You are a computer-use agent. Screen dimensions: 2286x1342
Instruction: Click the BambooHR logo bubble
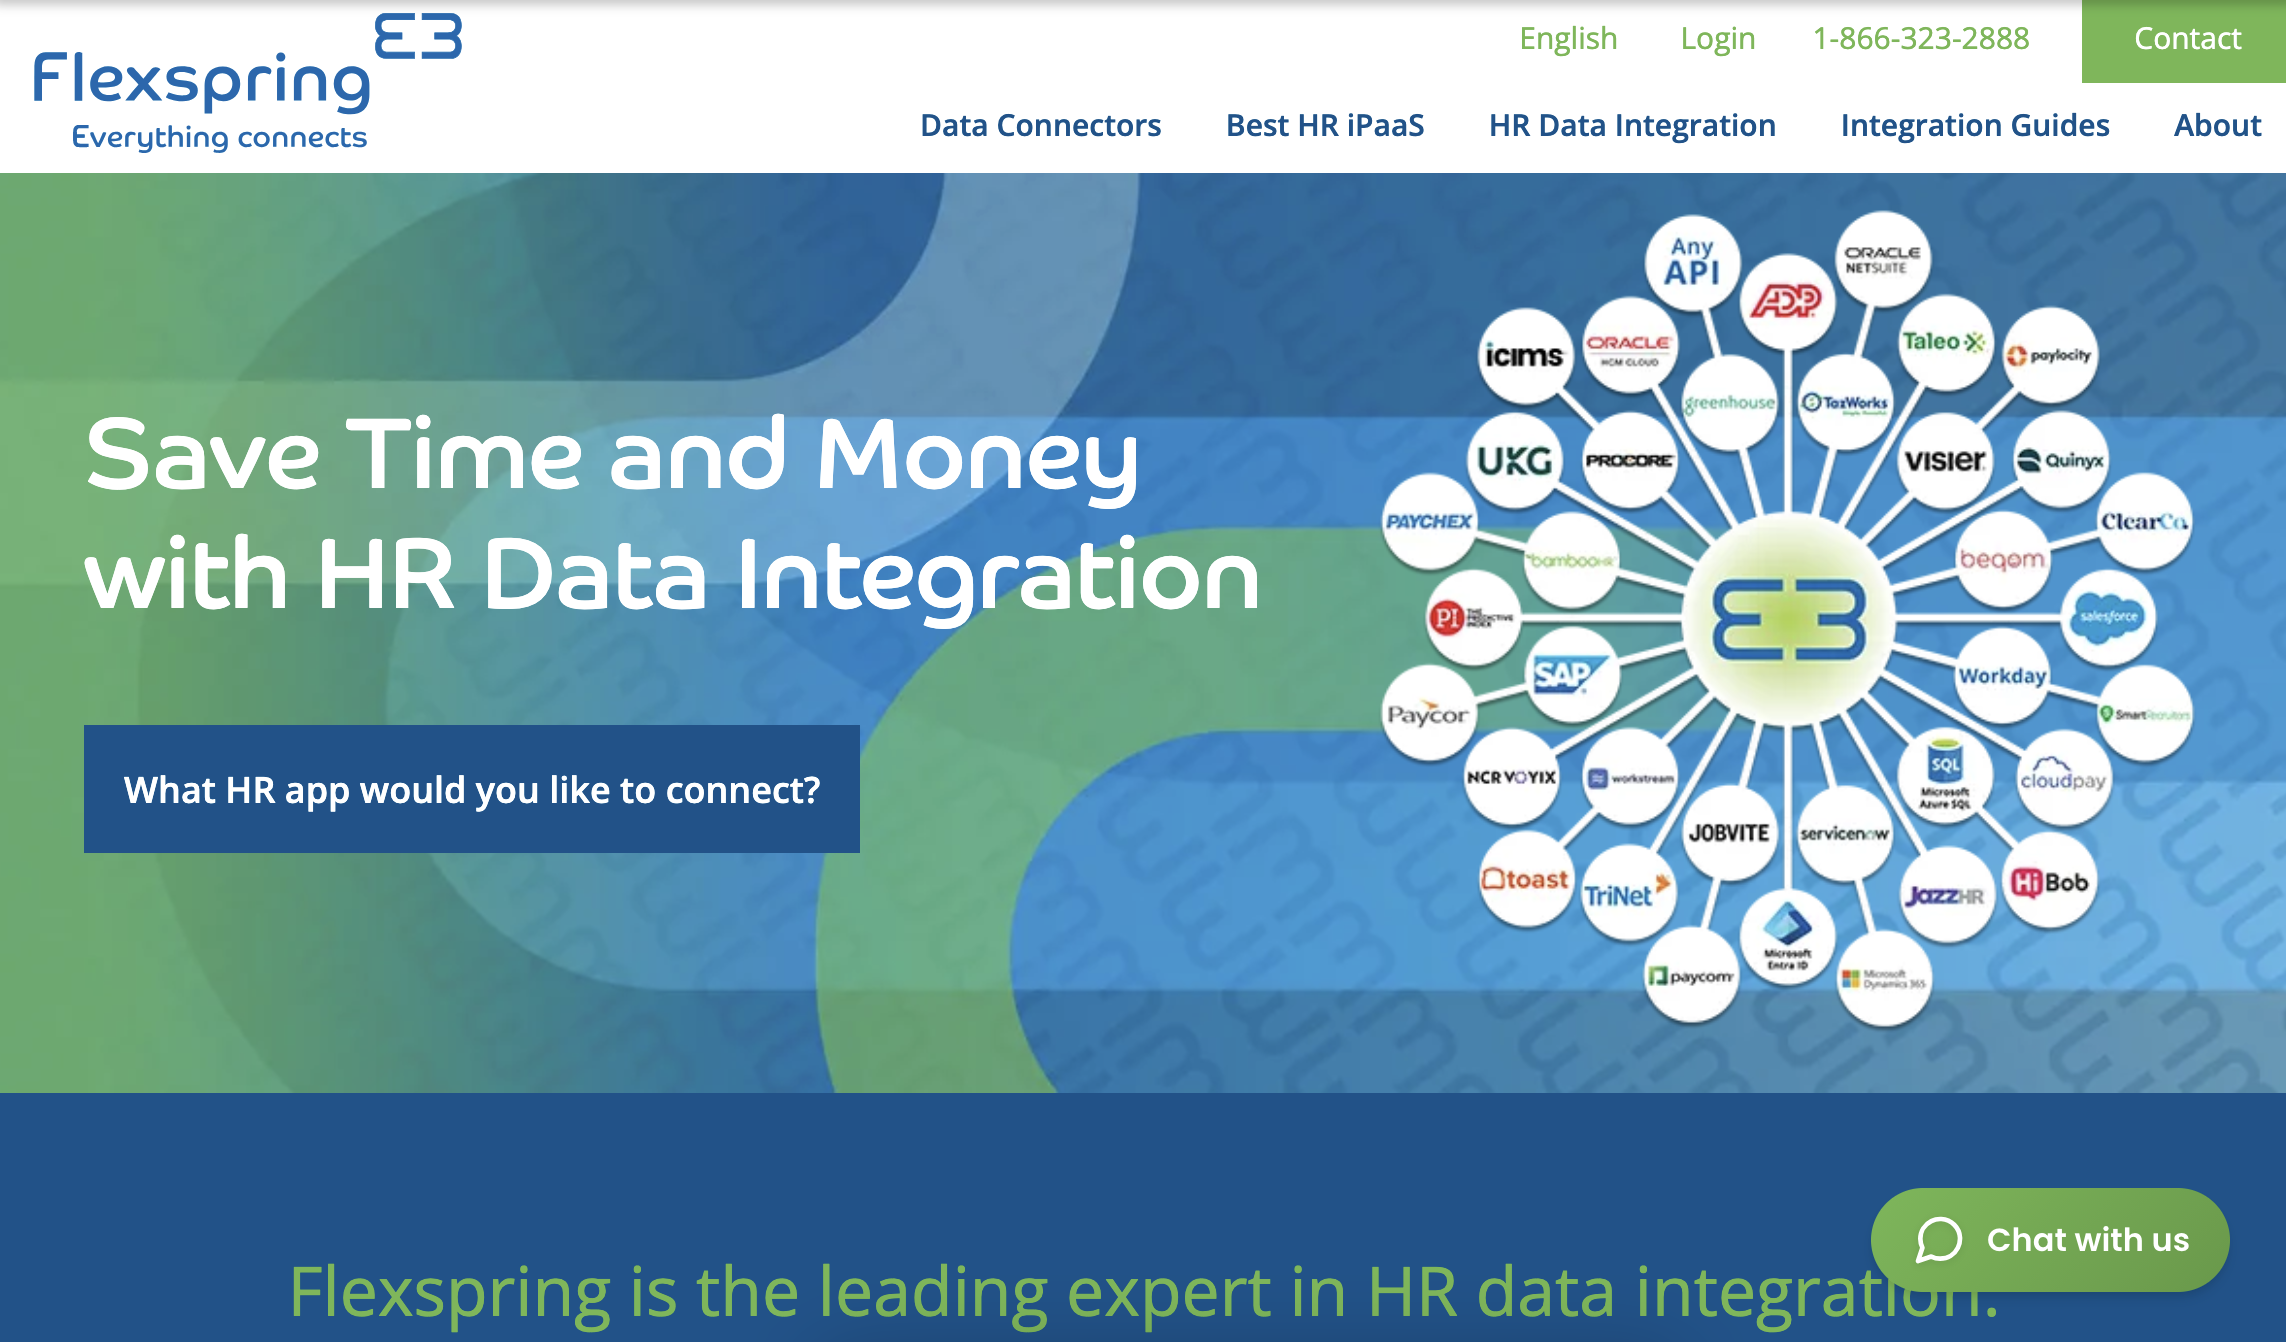click(1571, 560)
